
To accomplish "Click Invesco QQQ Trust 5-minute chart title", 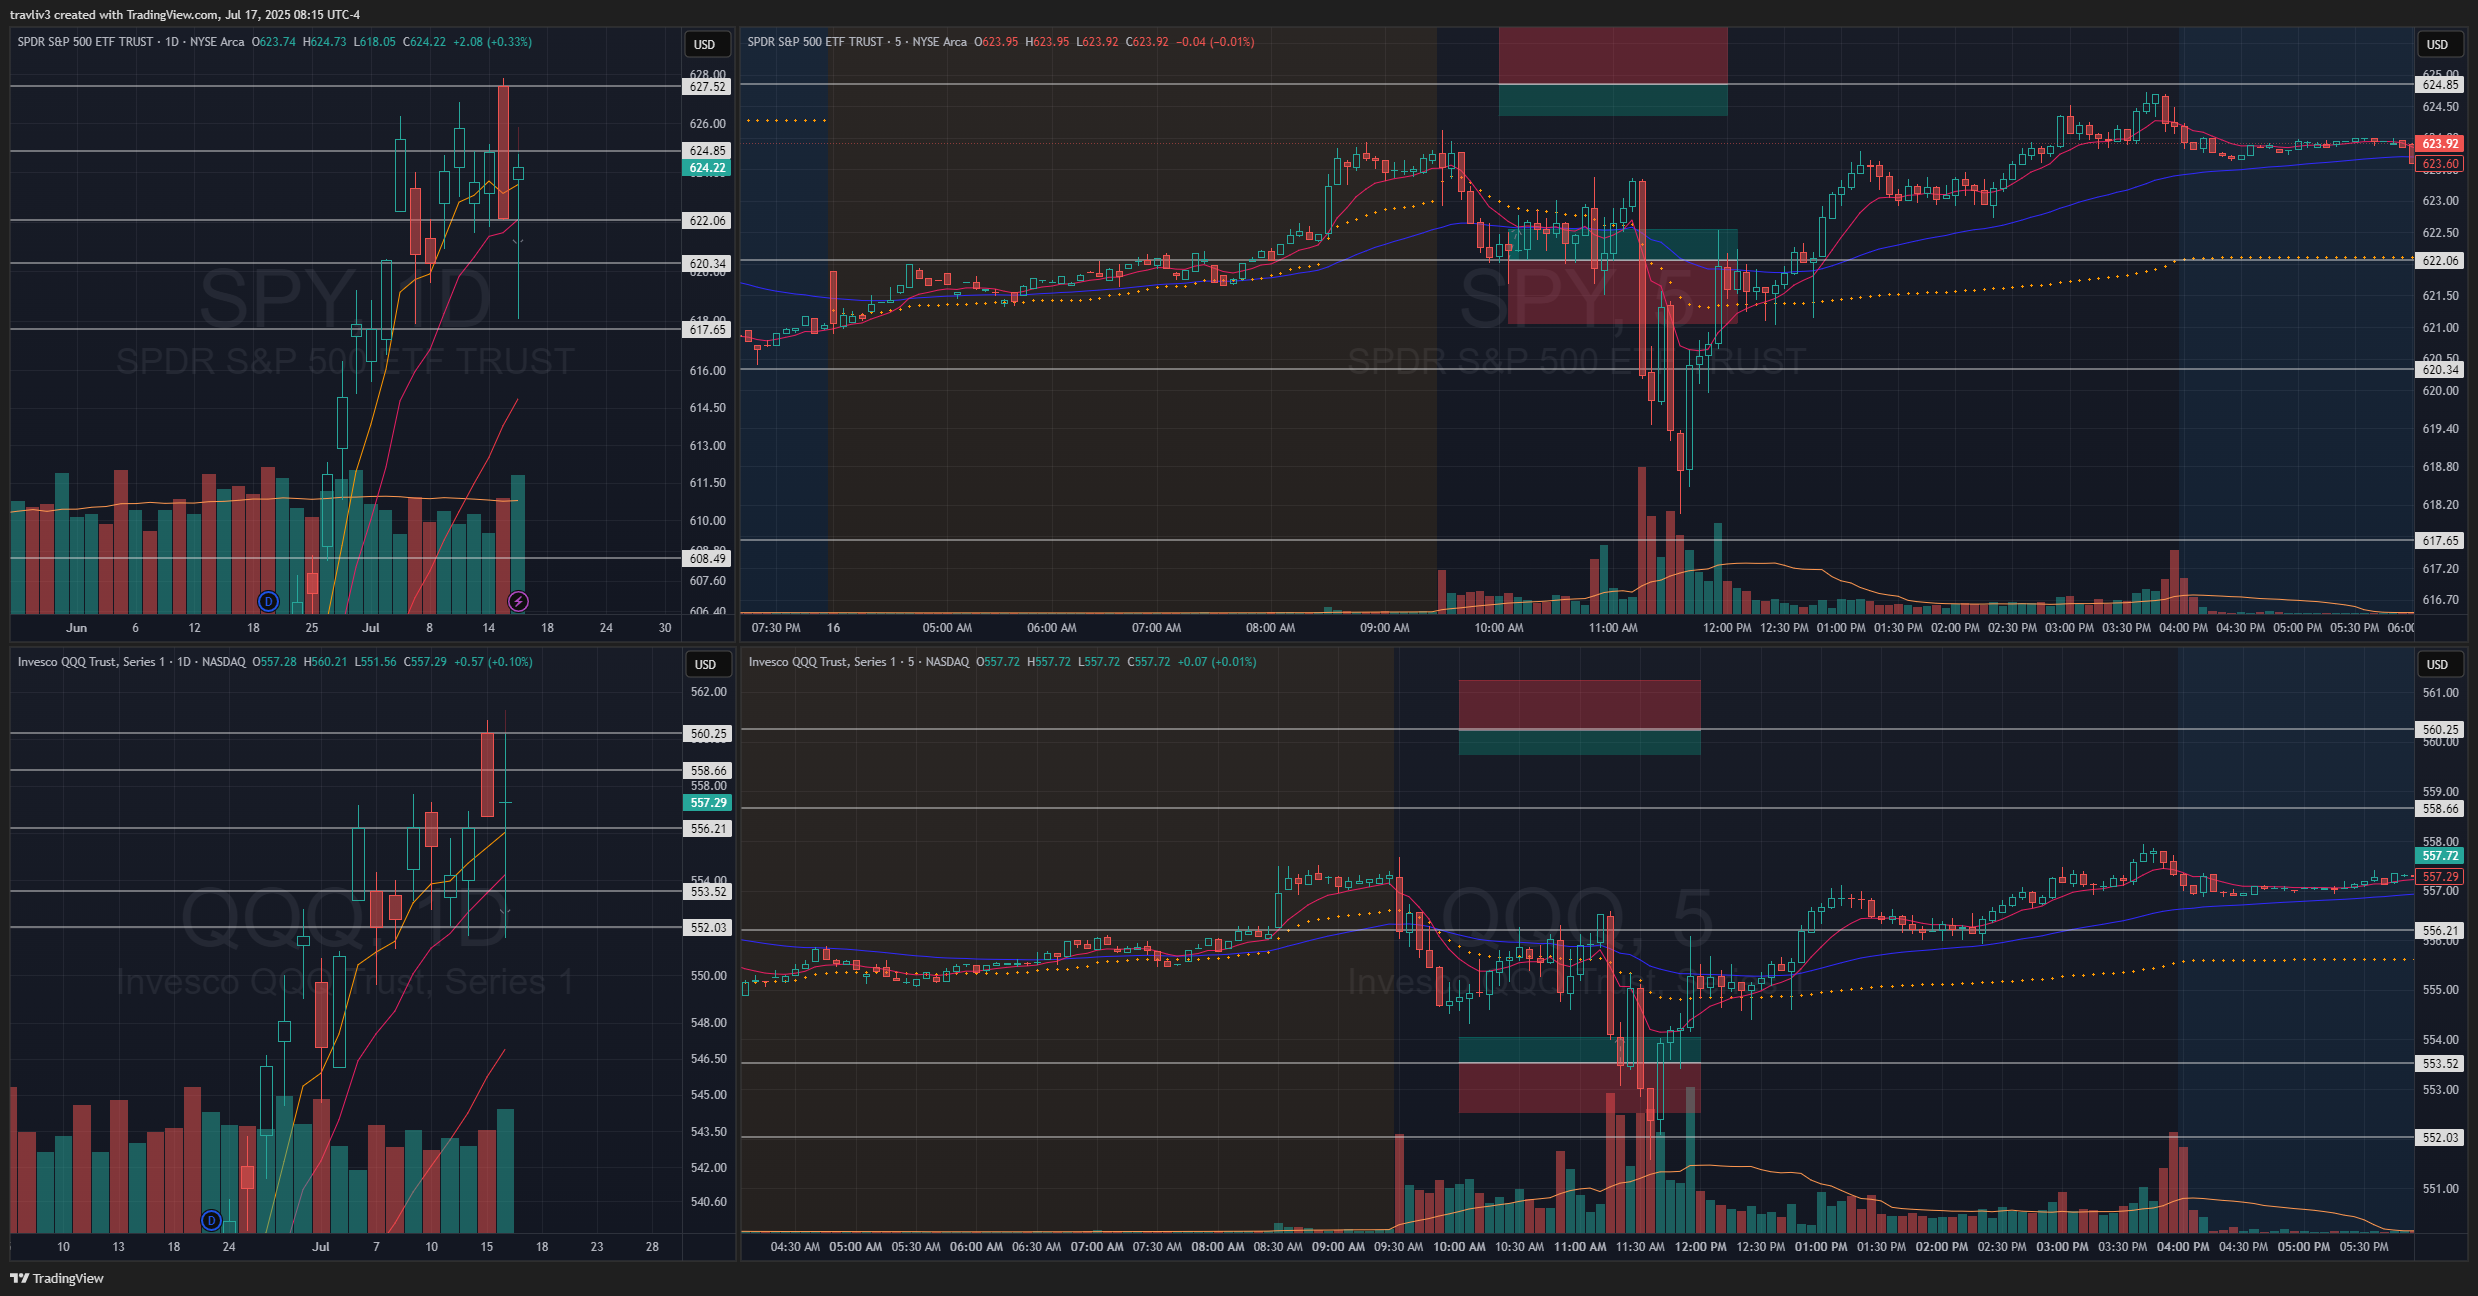I will 858,662.
